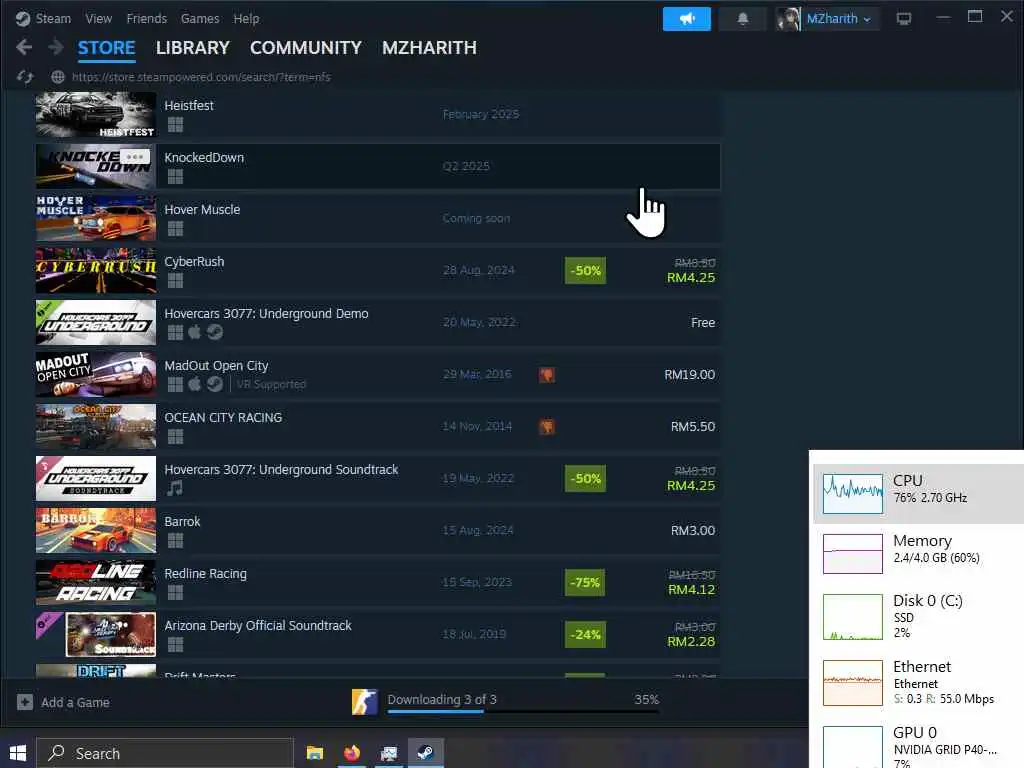Click the Windows platform icon under Heistfest
This screenshot has height=768, width=1024.
coord(175,125)
